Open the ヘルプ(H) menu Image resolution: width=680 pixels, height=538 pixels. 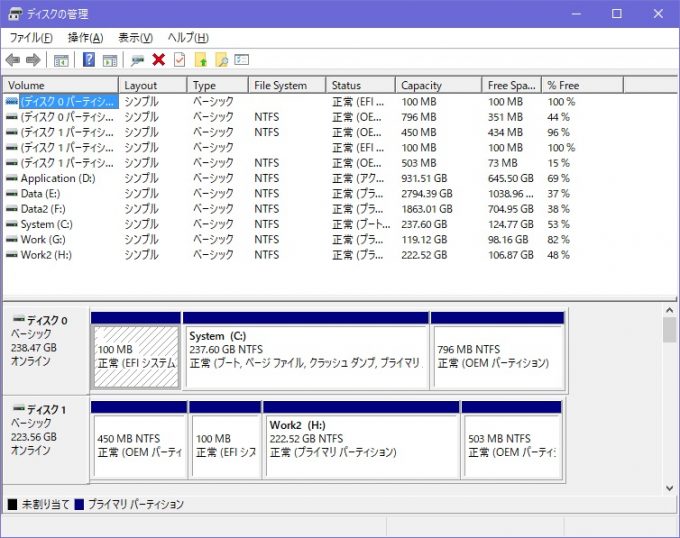(188, 38)
